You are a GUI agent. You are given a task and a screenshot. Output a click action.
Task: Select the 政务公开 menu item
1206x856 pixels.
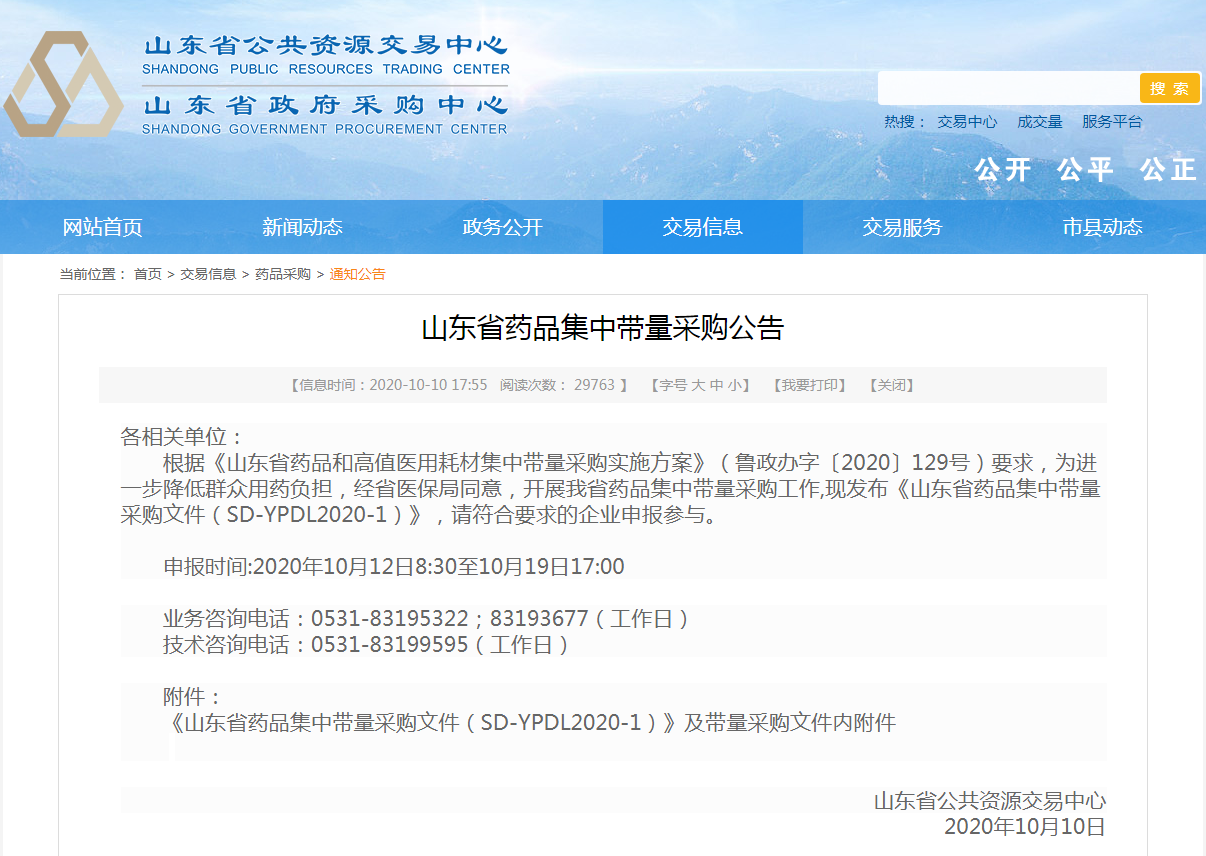point(502,227)
